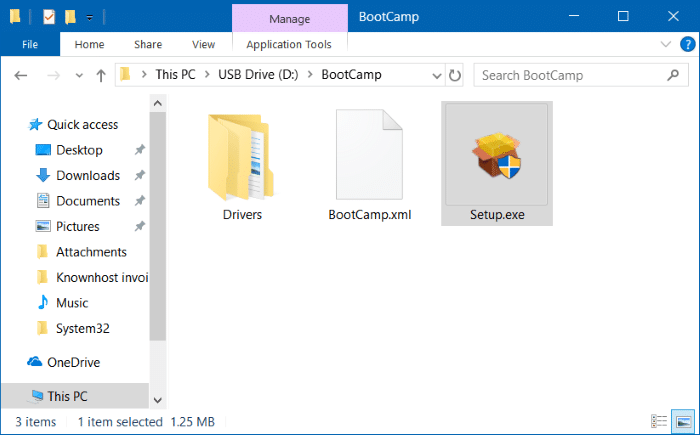Click the New folder quick access toolbar icon
Image resolution: width=700 pixels, height=435 pixels.
pos(70,17)
